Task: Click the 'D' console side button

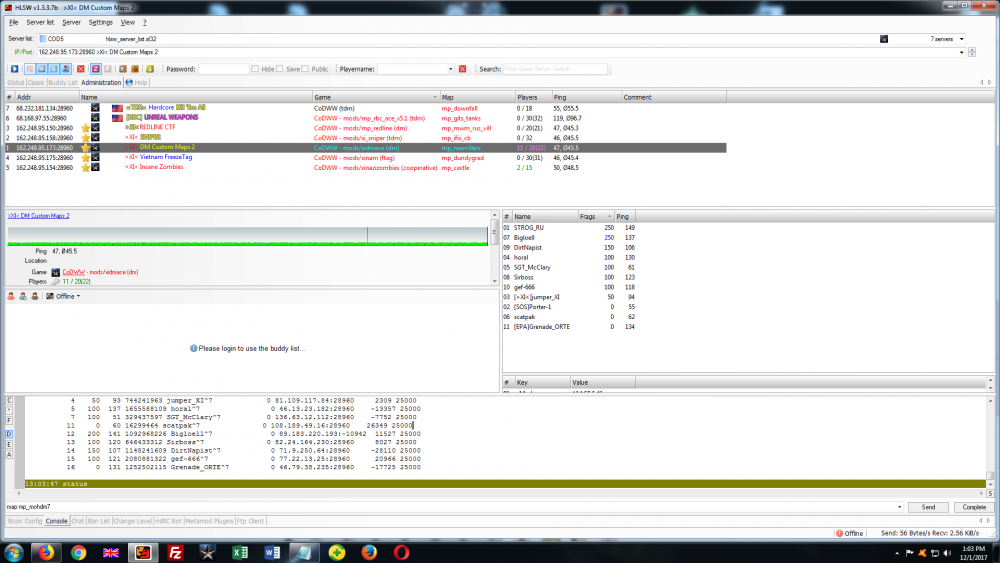Action: (x=10, y=433)
